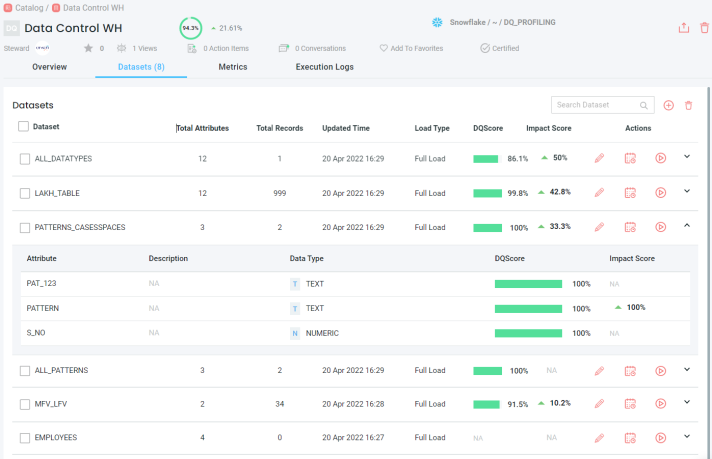This screenshot has width=712, height=459.
Task: Click the delete trash icon beside search
Action: tap(688, 105)
